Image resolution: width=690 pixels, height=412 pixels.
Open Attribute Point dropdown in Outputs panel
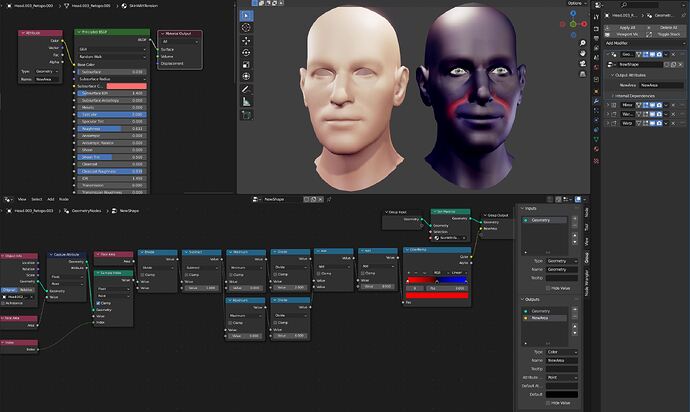[x=562, y=378]
